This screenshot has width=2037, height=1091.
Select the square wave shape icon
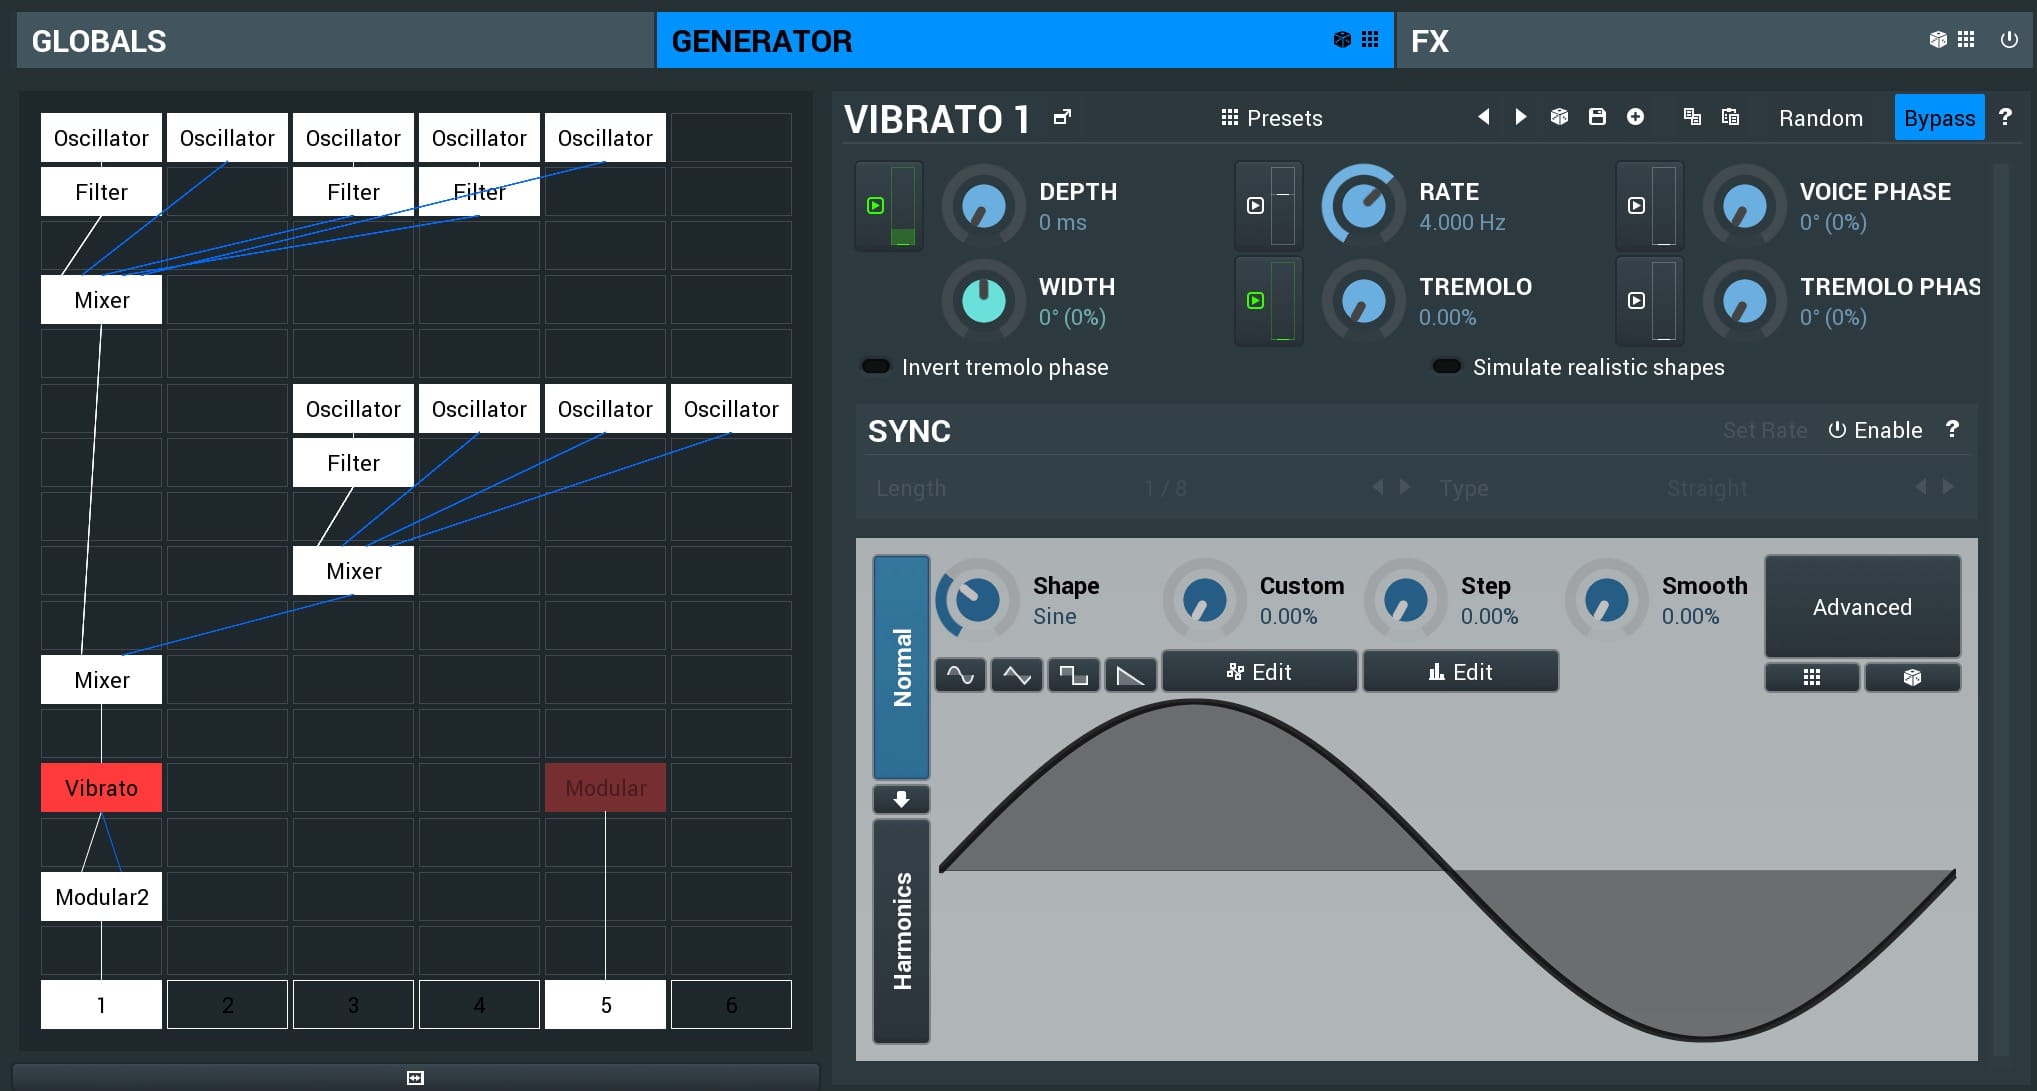click(x=1073, y=675)
